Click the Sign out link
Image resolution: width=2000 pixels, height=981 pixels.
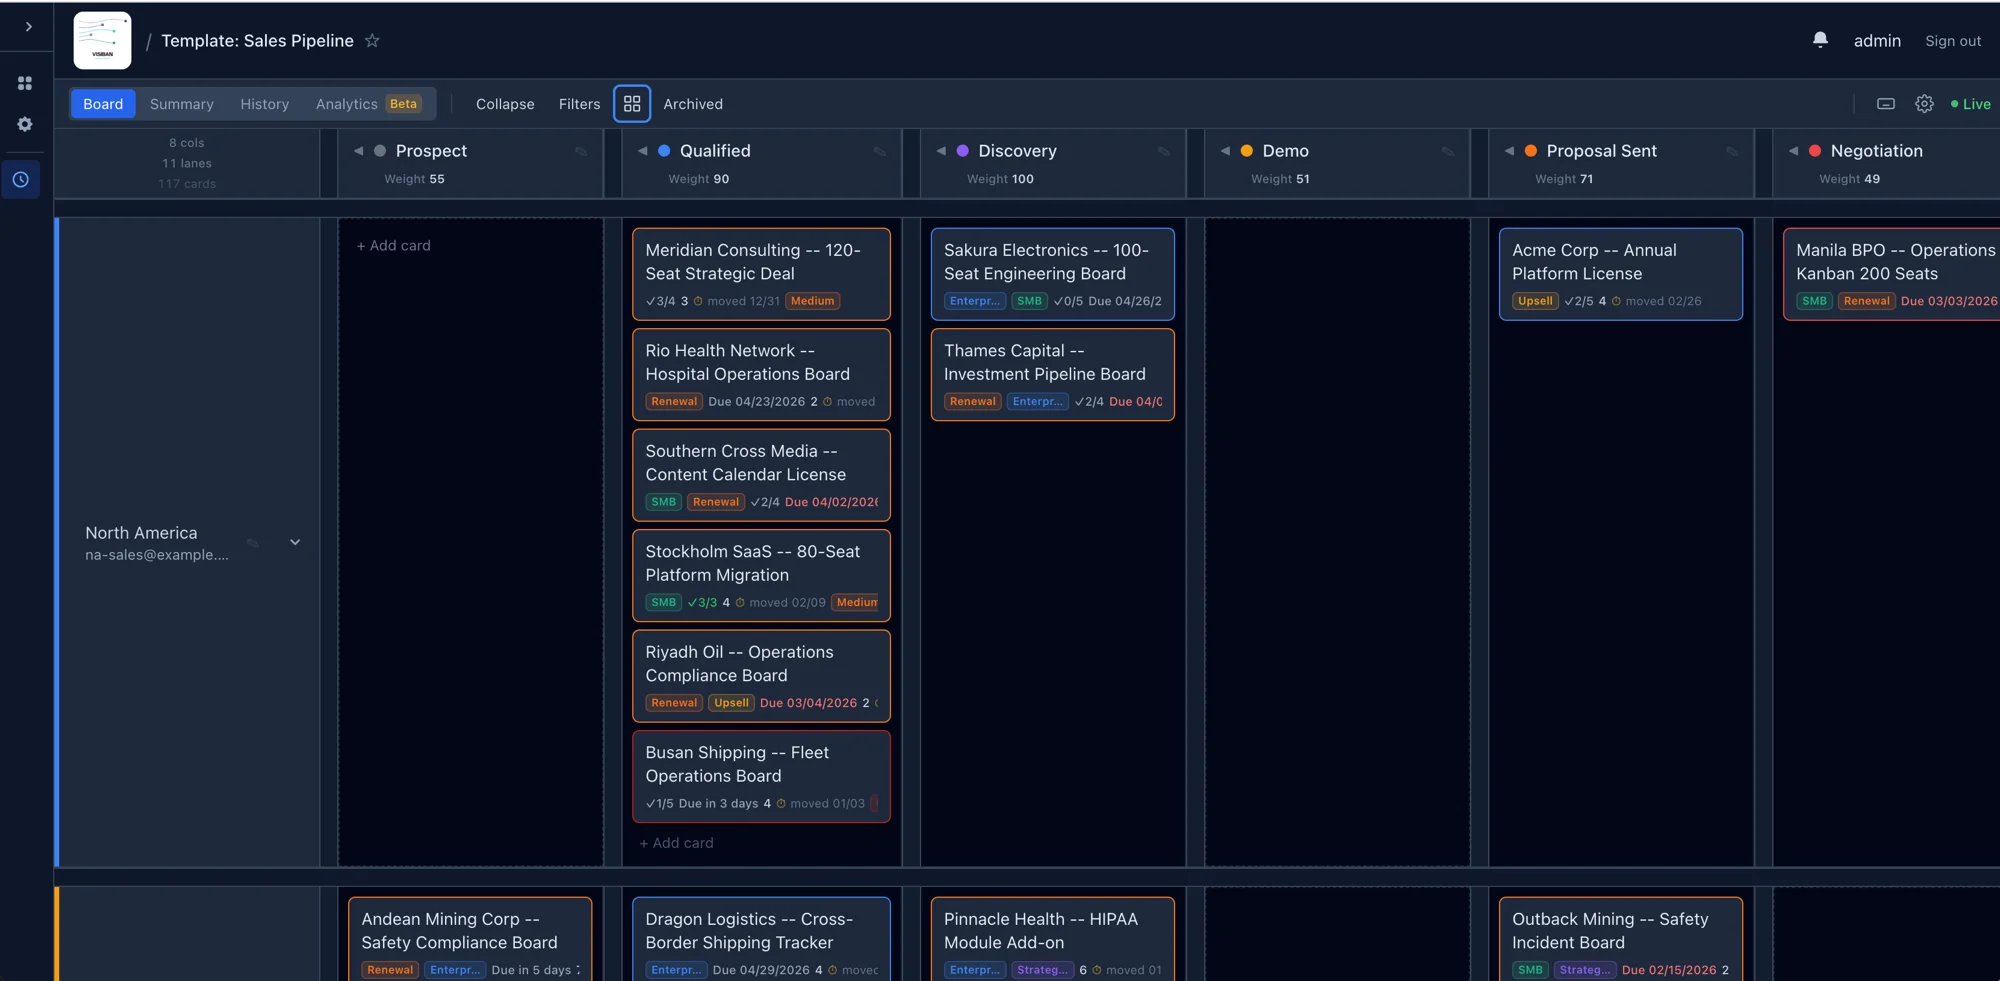pos(1952,41)
